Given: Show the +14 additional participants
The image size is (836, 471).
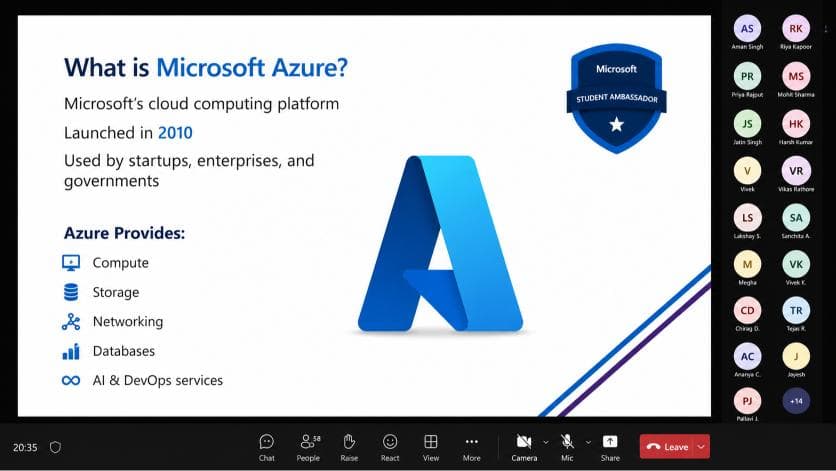Looking at the screenshot, I should coord(796,401).
